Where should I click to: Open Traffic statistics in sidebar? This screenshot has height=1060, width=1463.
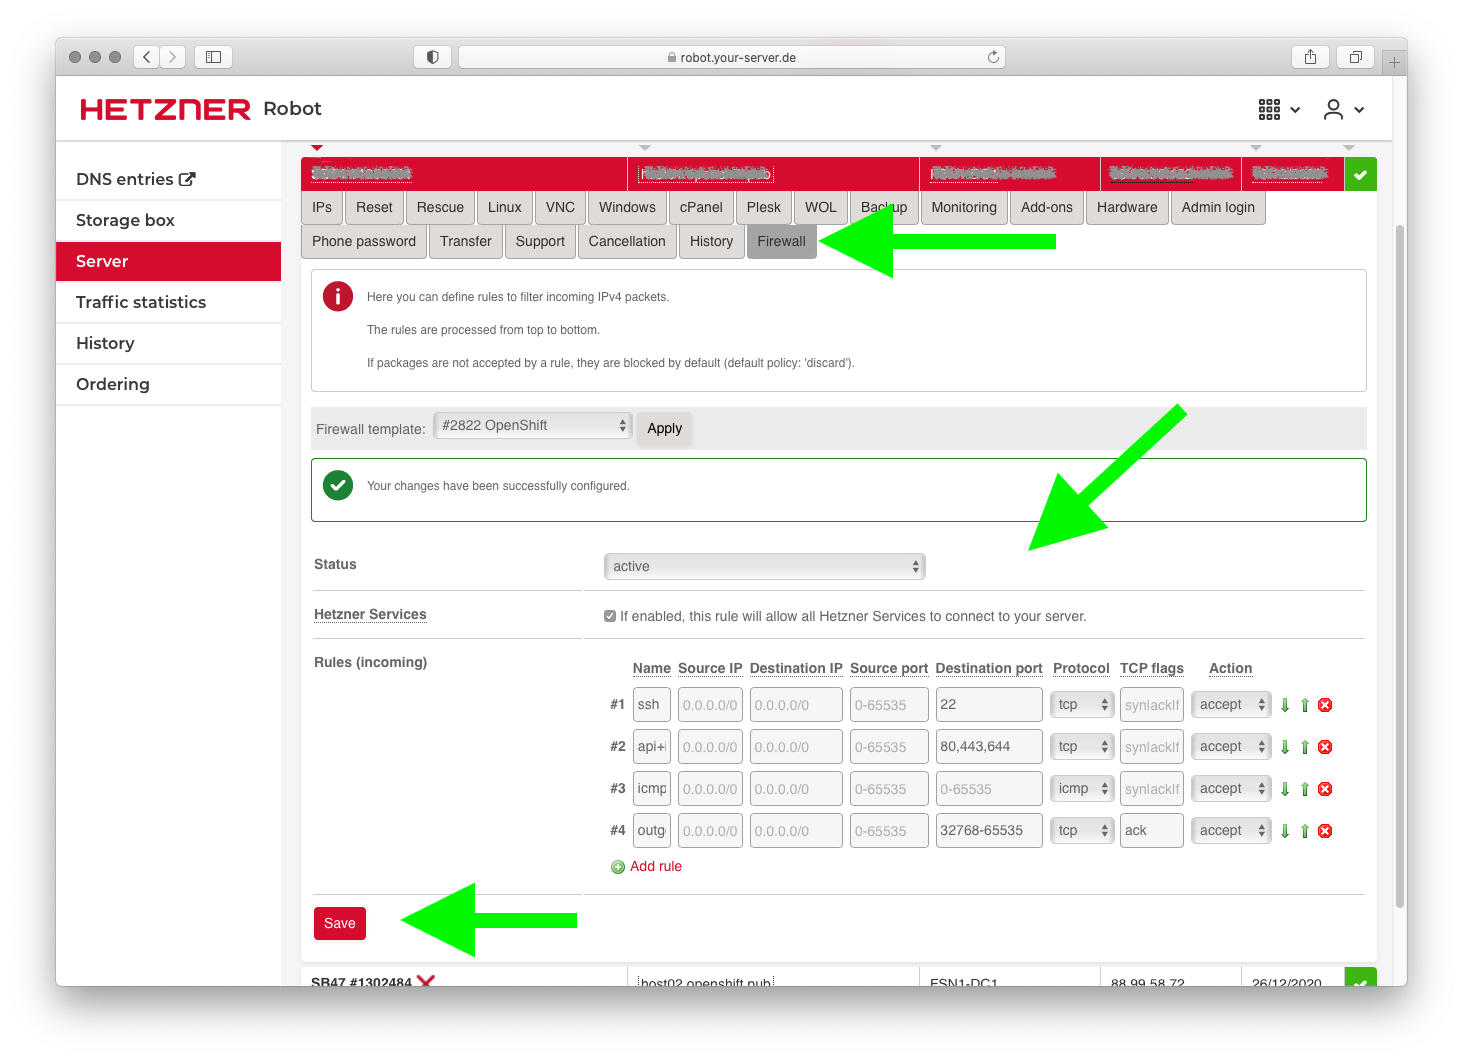(168, 302)
